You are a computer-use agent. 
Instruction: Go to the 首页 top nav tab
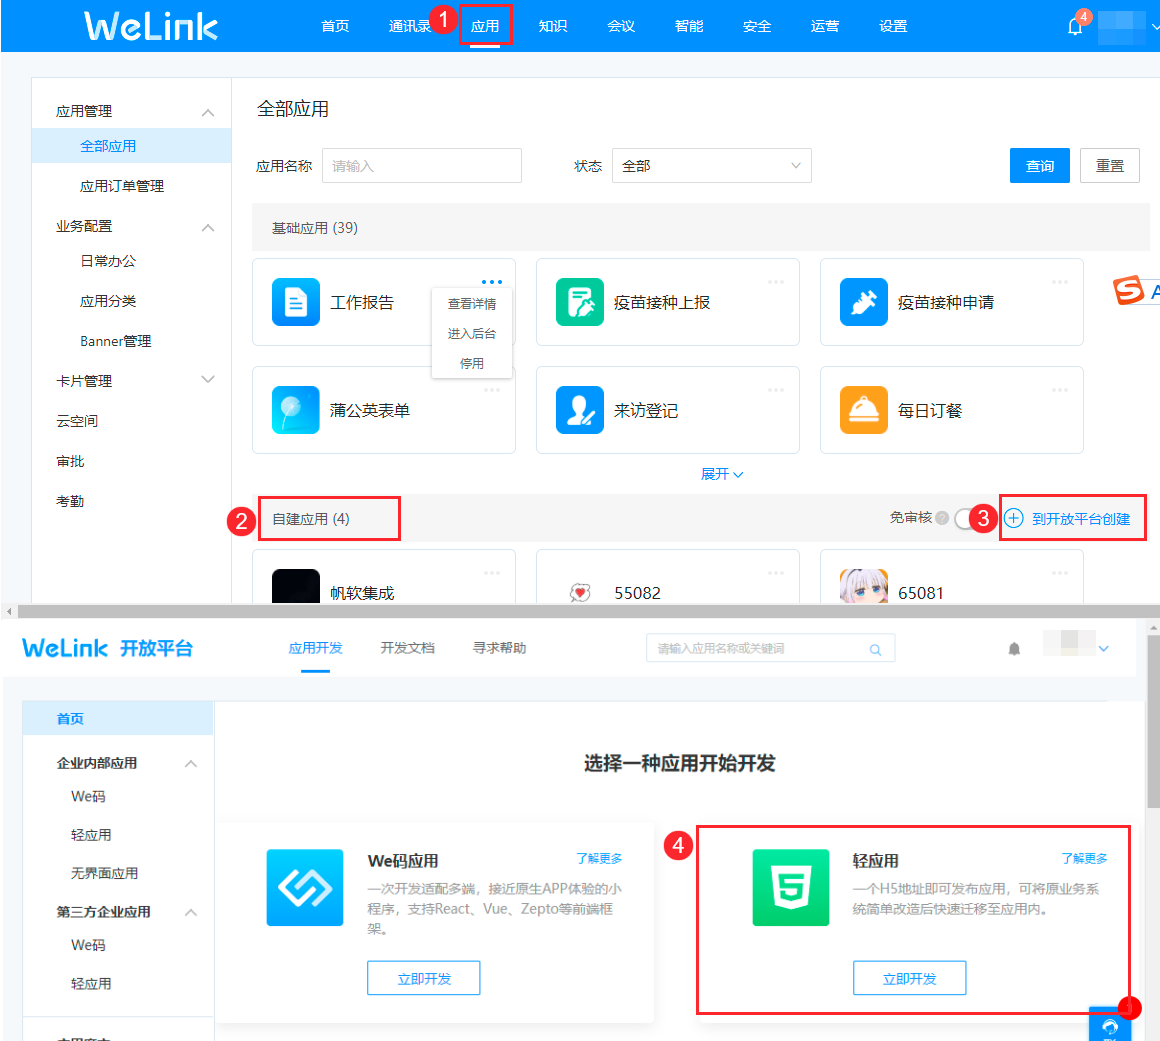(x=335, y=26)
